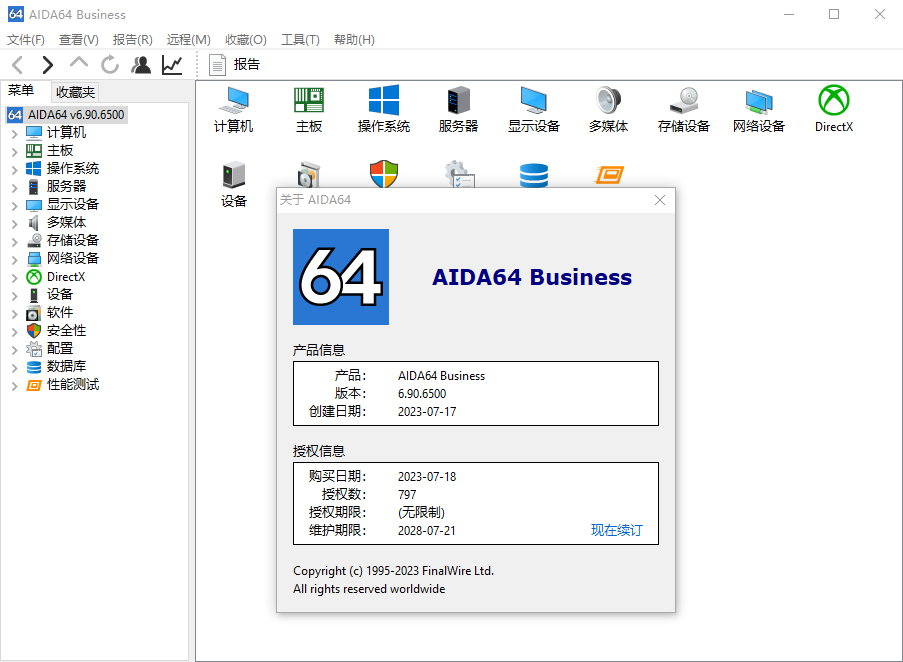Click the FinalWire copyright line
This screenshot has height=662, width=903.
pos(393,570)
